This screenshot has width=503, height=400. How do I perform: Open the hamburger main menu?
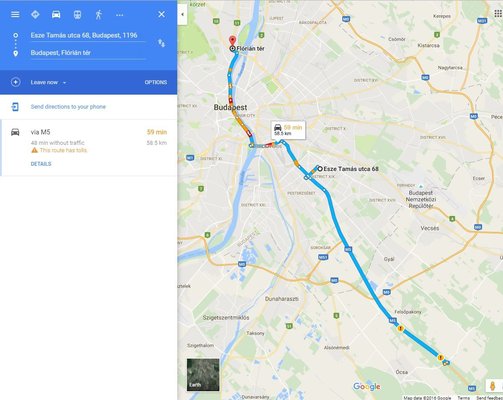coord(15,14)
